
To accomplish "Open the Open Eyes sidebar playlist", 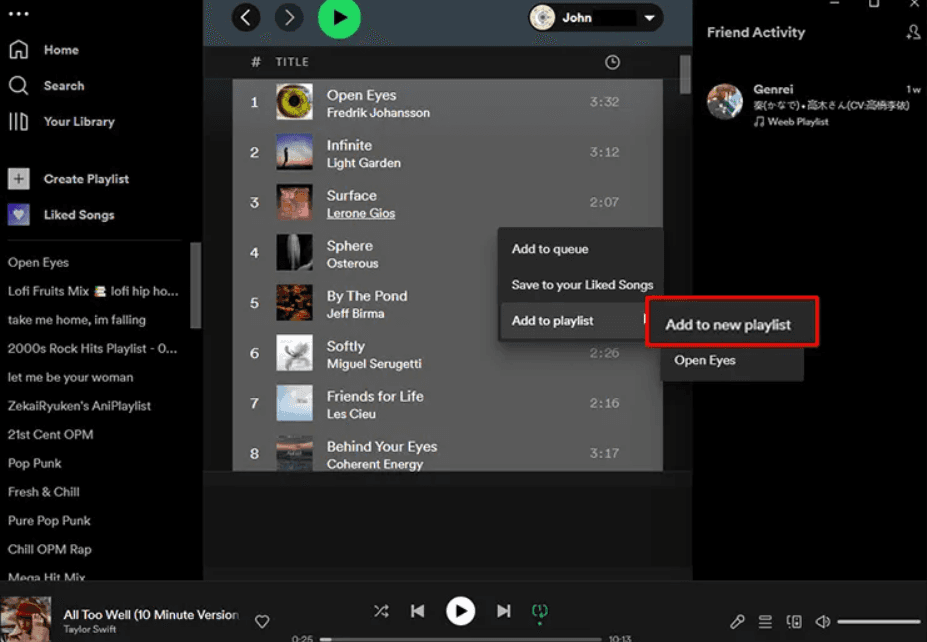I will click(x=38, y=262).
